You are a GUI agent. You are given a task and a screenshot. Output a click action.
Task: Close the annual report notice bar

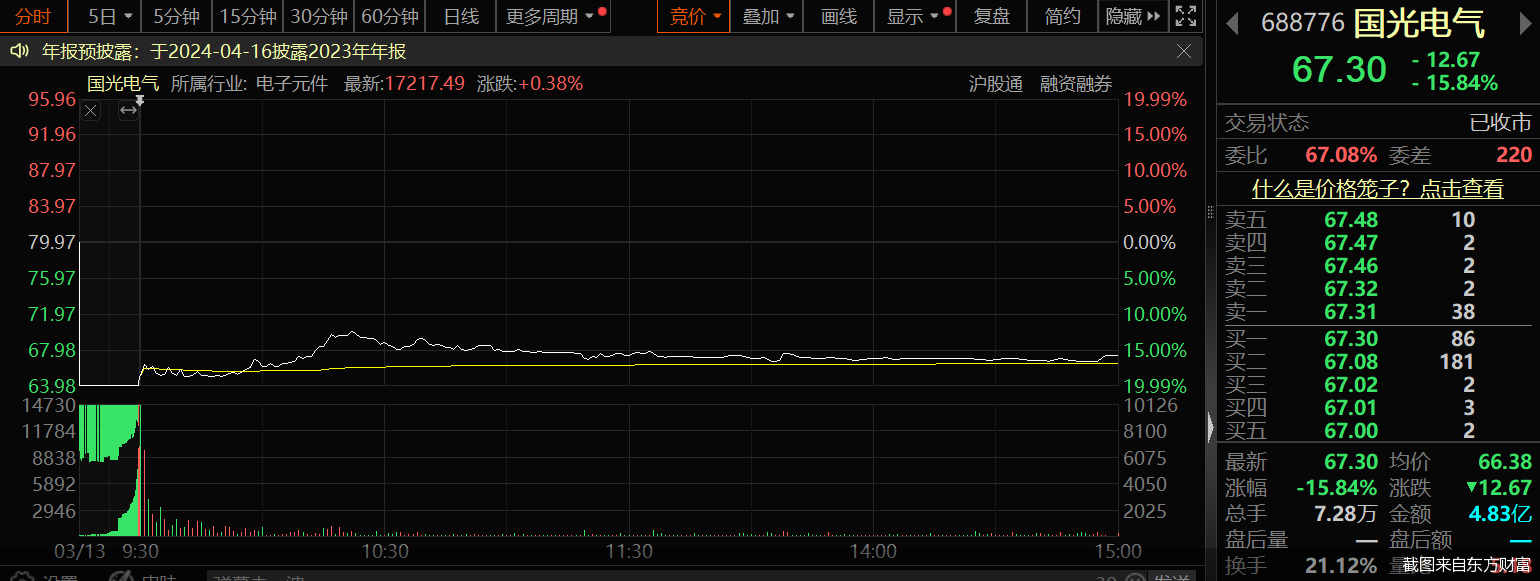pyautogui.click(x=1184, y=51)
